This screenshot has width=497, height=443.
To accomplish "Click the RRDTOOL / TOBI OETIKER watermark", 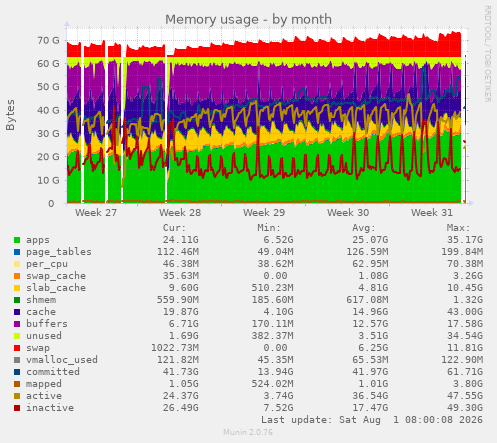I will (x=487, y=53).
